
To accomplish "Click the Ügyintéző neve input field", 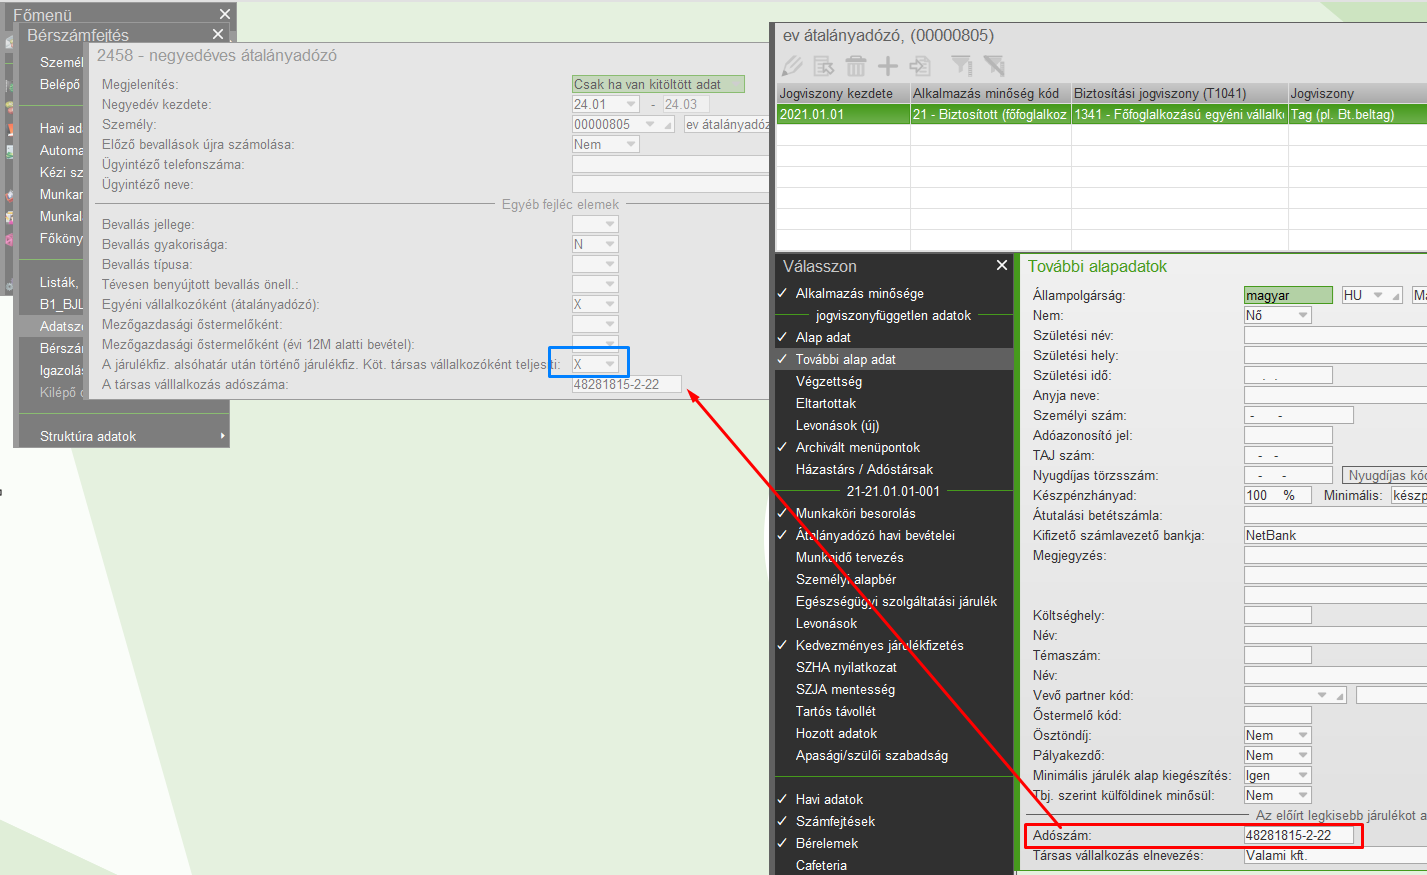I will 670,184.
